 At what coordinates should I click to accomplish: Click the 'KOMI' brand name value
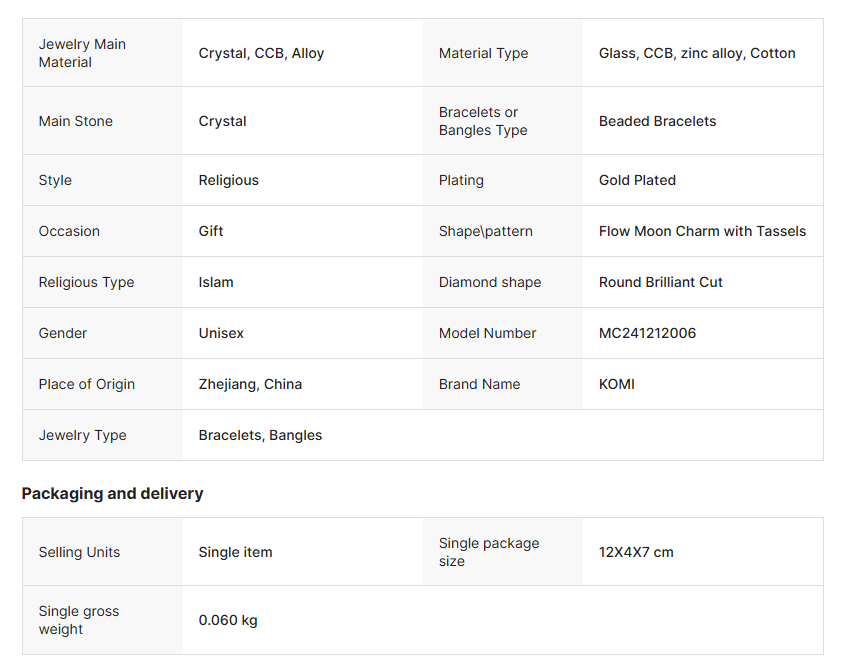coord(616,384)
